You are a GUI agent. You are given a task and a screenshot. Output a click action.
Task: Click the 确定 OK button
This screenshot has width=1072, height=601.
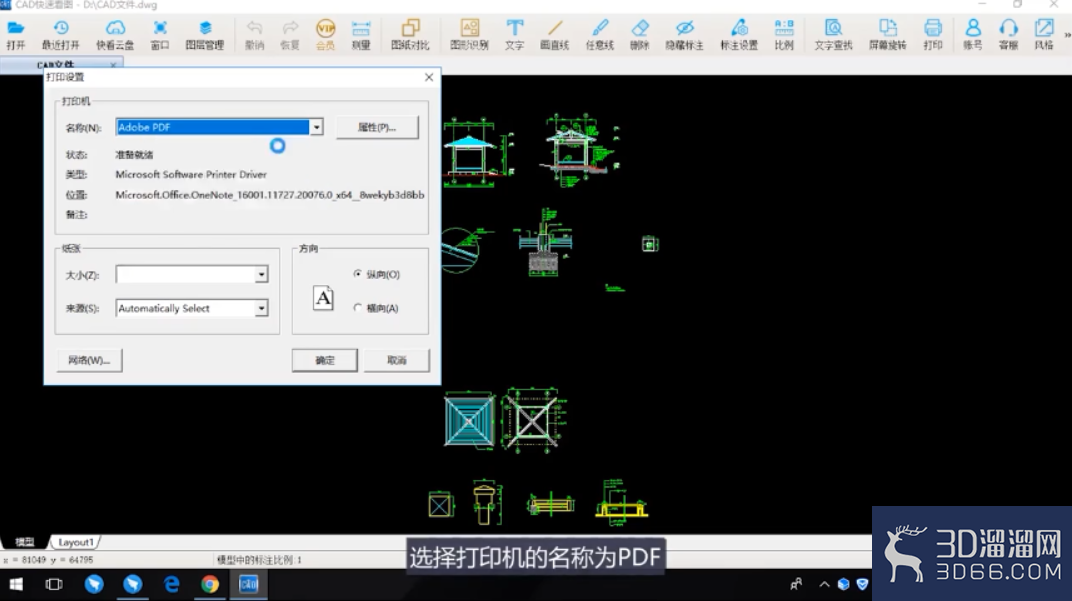tap(325, 360)
